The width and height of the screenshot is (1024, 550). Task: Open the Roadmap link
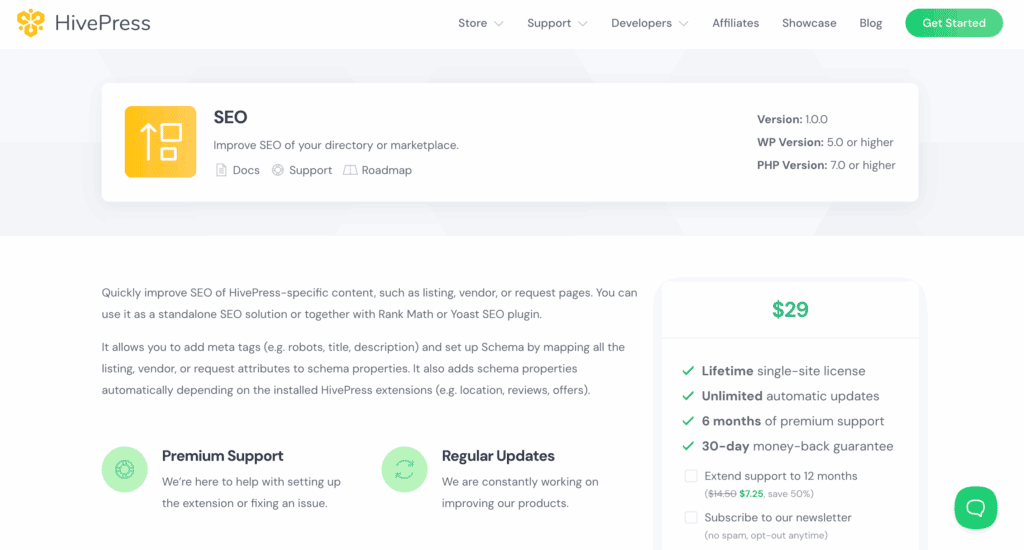point(387,170)
